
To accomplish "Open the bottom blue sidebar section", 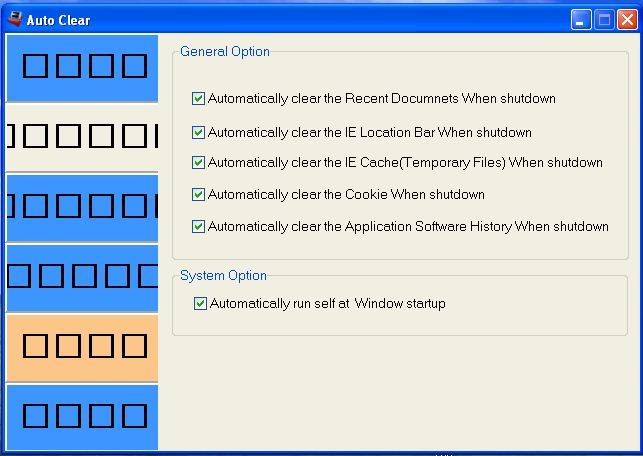I will [x=82, y=417].
